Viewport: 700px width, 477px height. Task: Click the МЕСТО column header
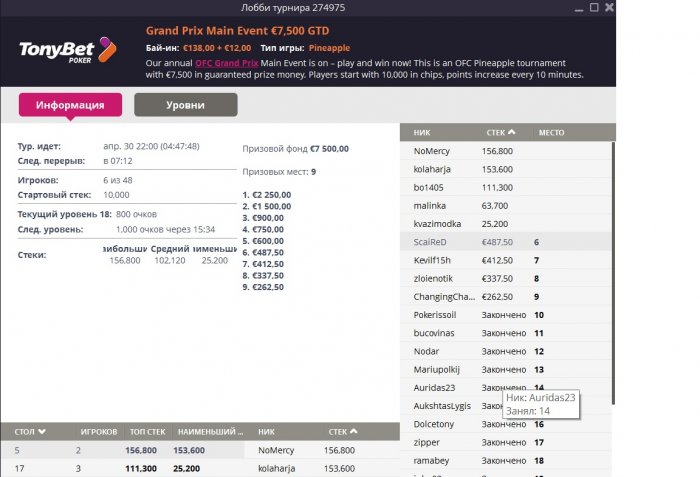click(551, 132)
